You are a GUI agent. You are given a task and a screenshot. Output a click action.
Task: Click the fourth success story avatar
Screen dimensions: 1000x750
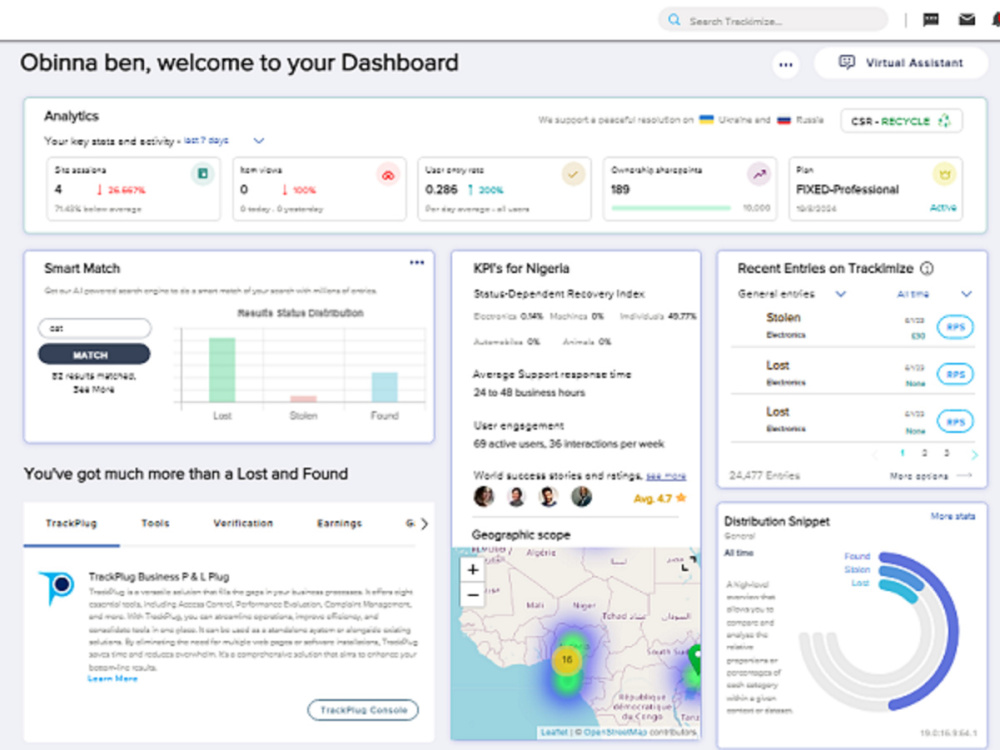tap(581, 496)
